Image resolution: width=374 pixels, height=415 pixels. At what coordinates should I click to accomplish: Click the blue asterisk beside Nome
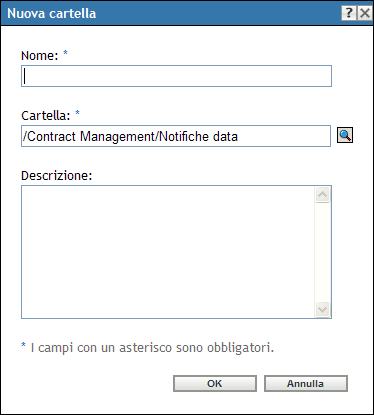65,53
